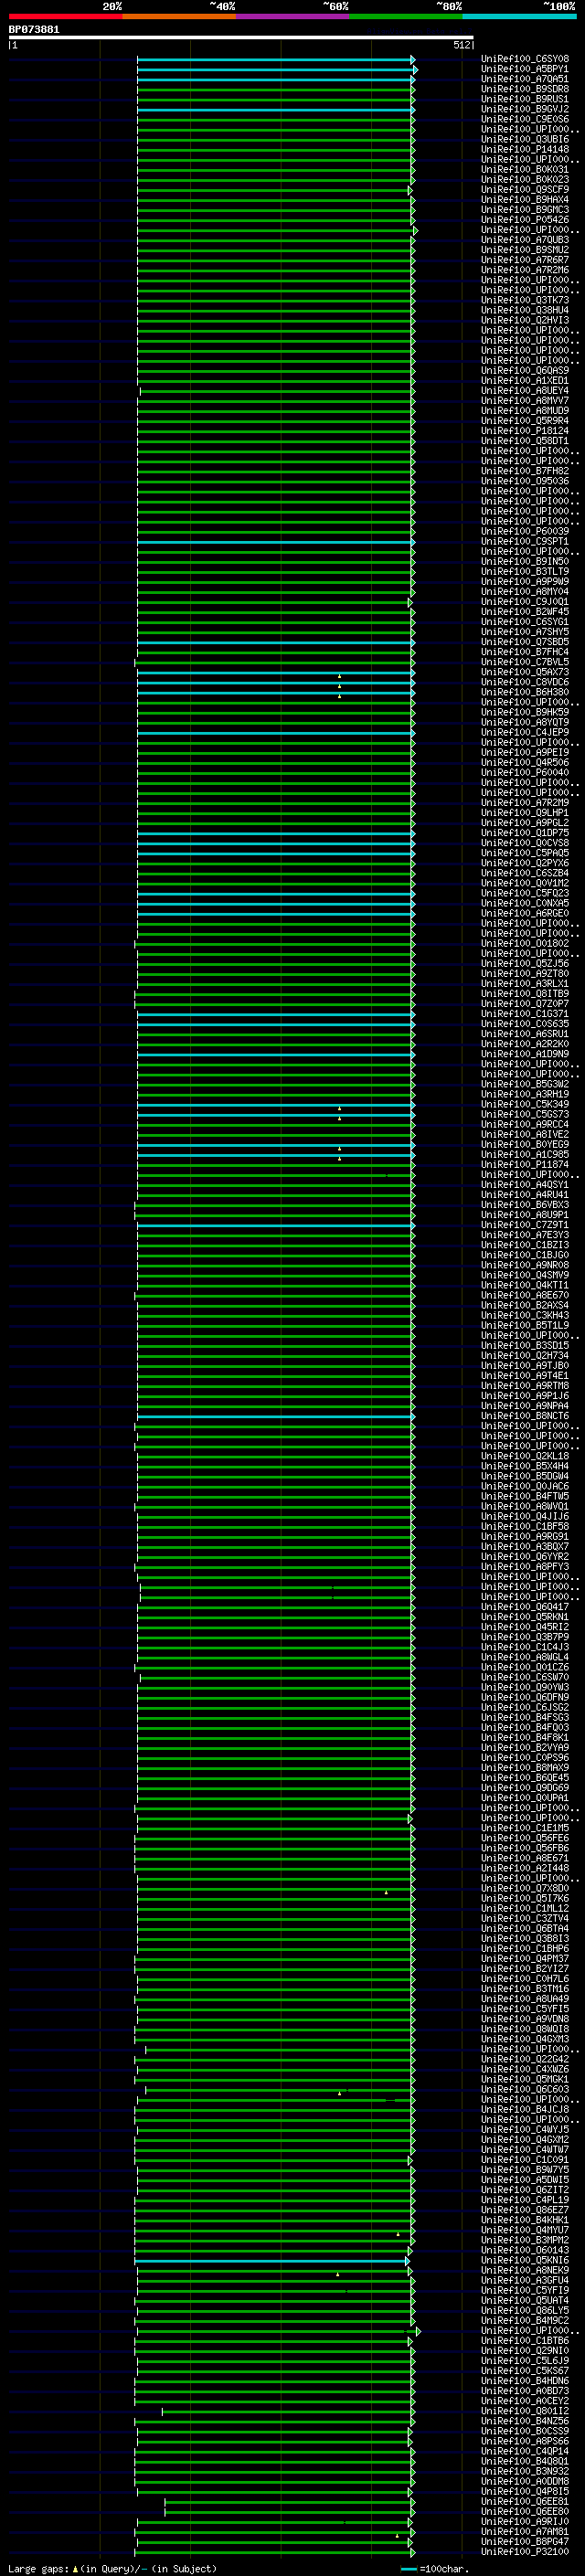Open hit UniRef100_A5BPY1
The height and width of the screenshot is (2576, 585).
(525, 69)
